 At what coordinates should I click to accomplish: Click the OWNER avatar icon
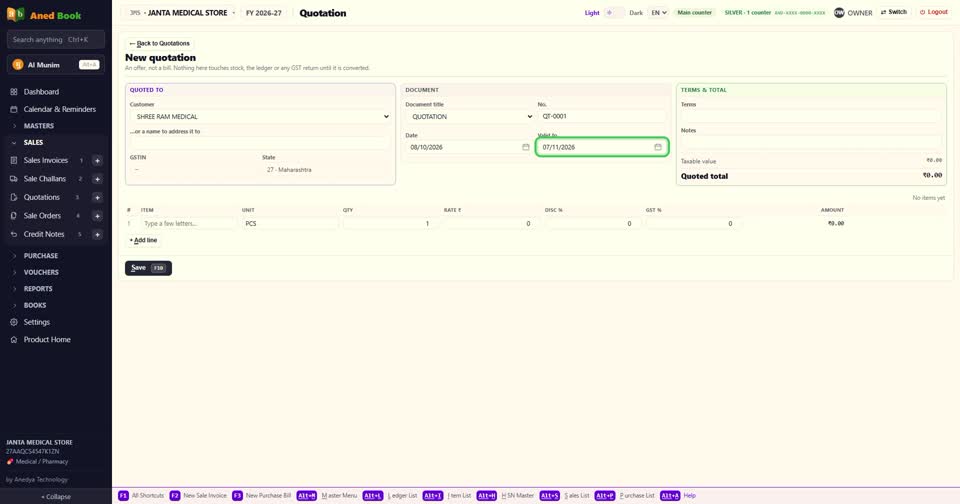click(x=839, y=12)
